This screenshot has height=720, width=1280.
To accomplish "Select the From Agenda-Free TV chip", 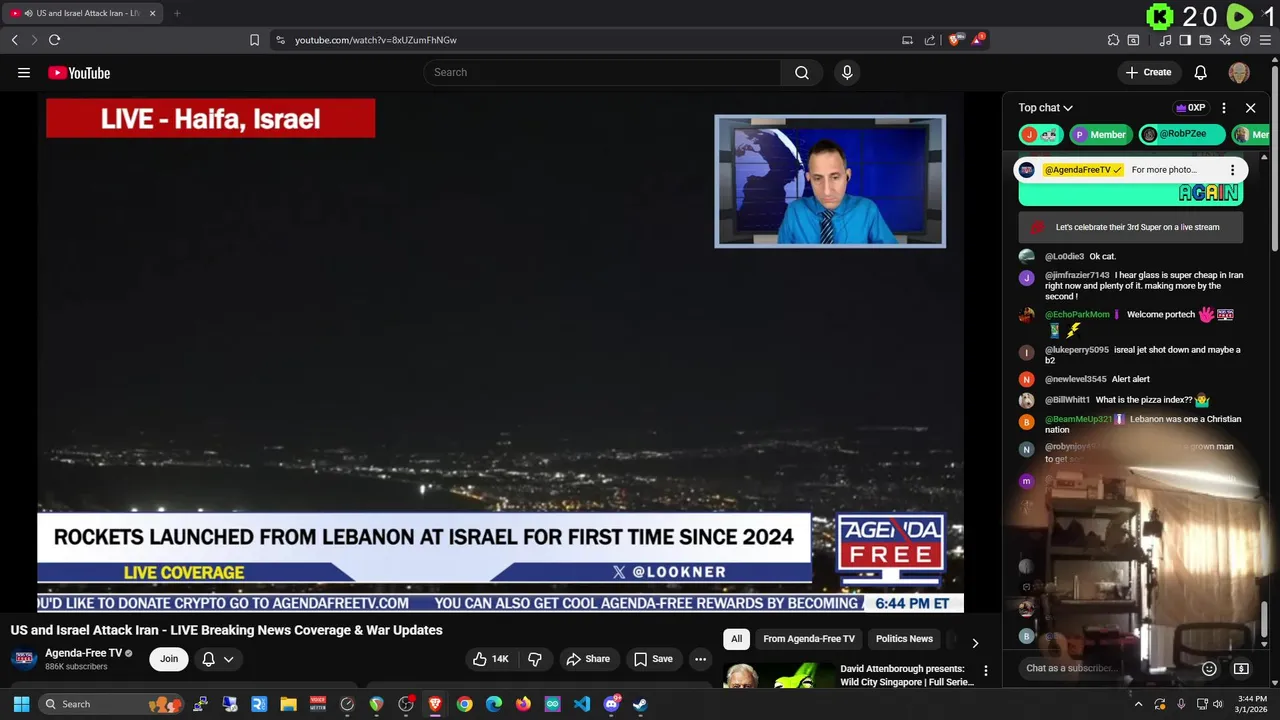I will tap(809, 639).
